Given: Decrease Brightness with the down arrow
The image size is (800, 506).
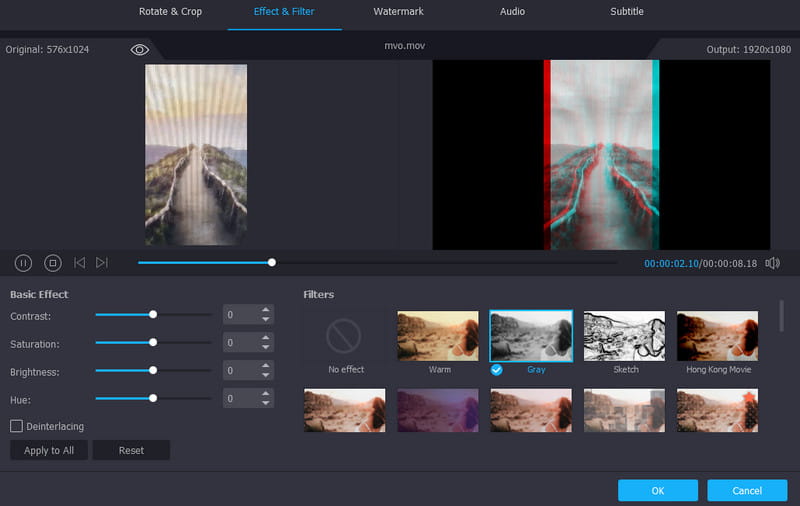Looking at the screenshot, I should click(265, 375).
